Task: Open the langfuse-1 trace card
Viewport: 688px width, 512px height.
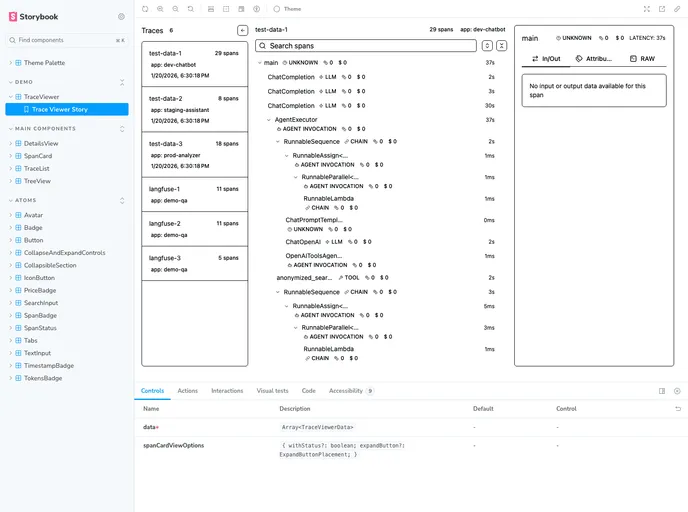Action: pos(194,194)
